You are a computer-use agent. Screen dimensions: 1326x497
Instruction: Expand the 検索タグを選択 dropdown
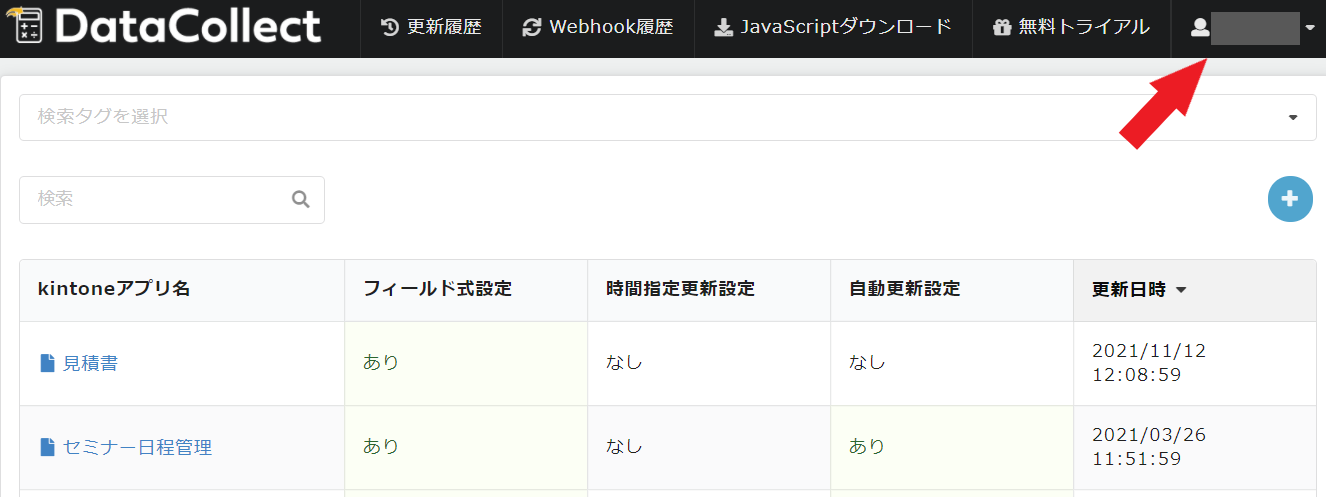coord(1294,118)
